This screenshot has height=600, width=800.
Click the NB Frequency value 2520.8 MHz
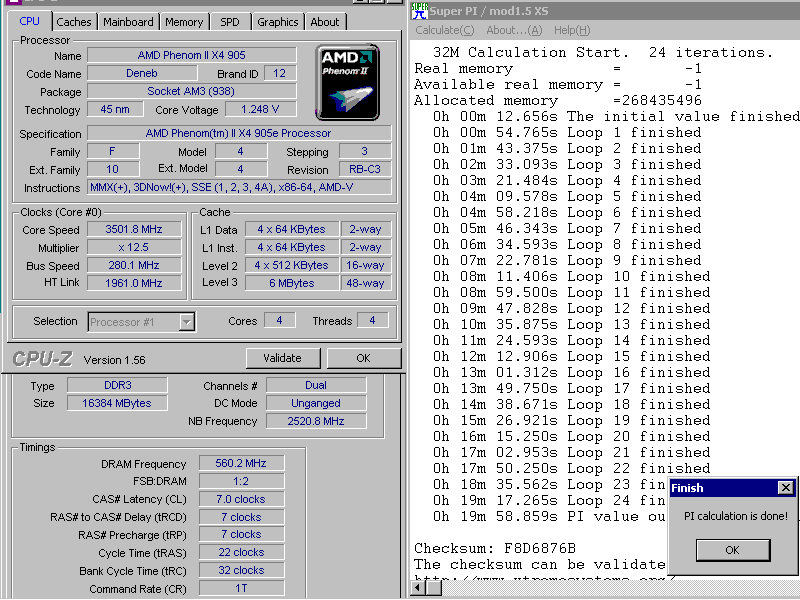[x=316, y=421]
